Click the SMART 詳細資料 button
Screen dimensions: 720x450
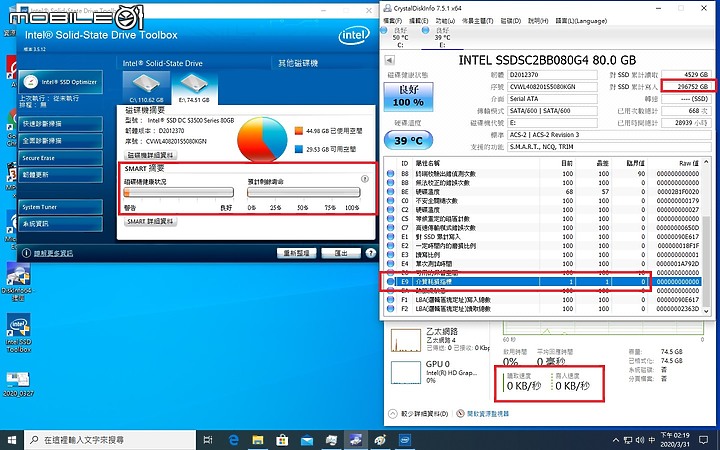[x=150, y=221]
